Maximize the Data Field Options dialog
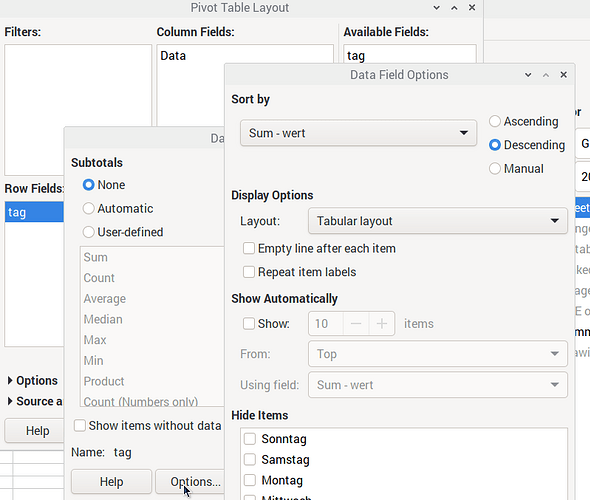Viewport: 590px width, 500px height. click(x=546, y=75)
